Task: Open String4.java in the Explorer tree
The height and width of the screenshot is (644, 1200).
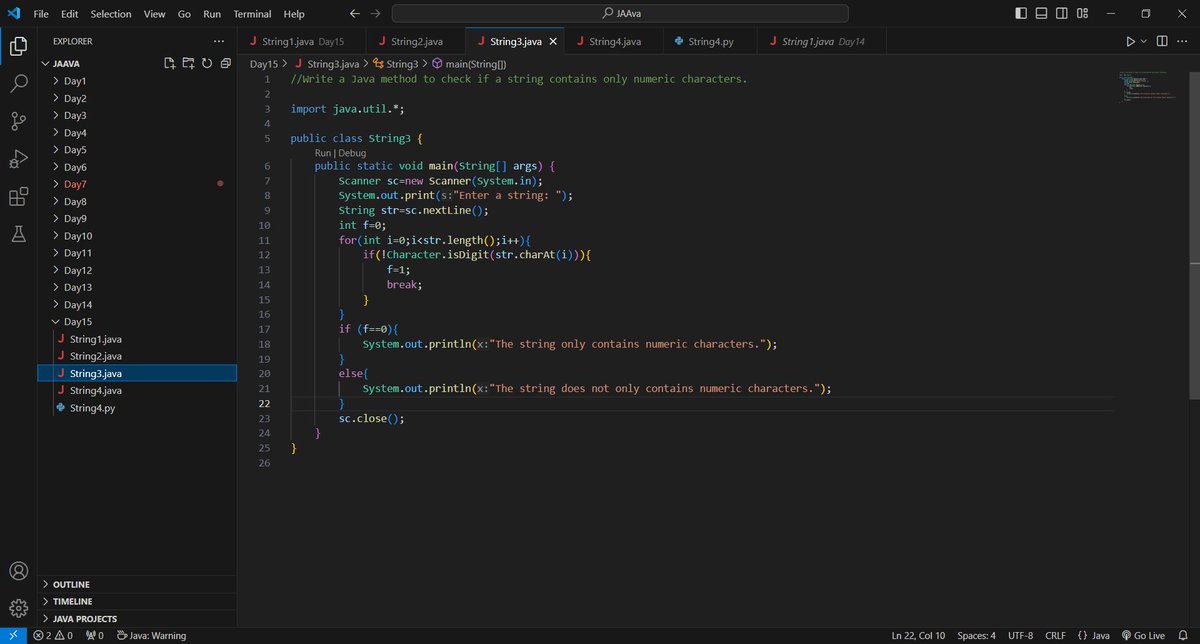Action: (137, 390)
